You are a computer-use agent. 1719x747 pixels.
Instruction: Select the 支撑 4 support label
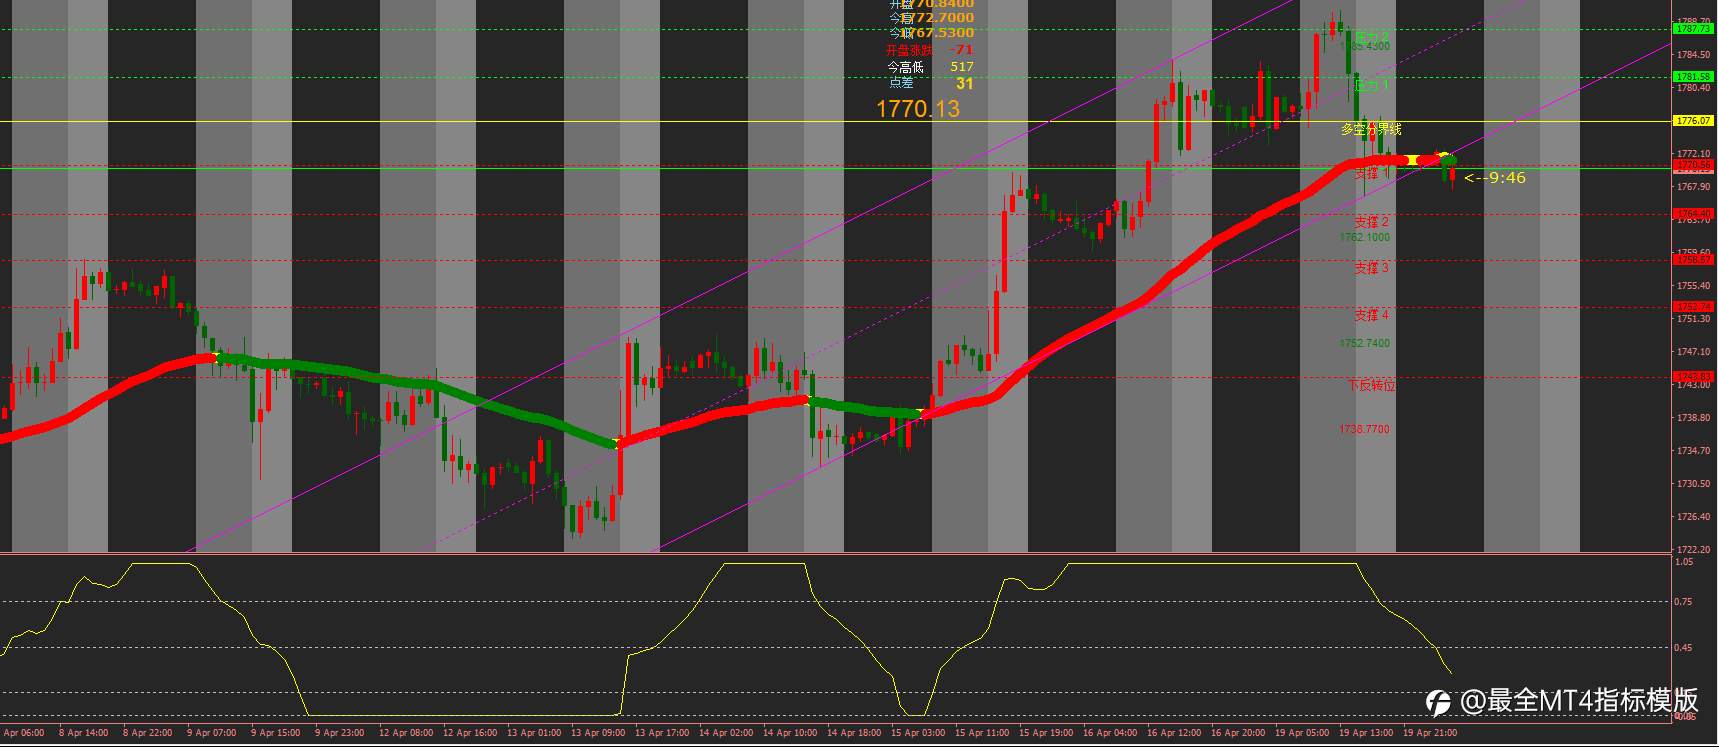(x=1372, y=315)
